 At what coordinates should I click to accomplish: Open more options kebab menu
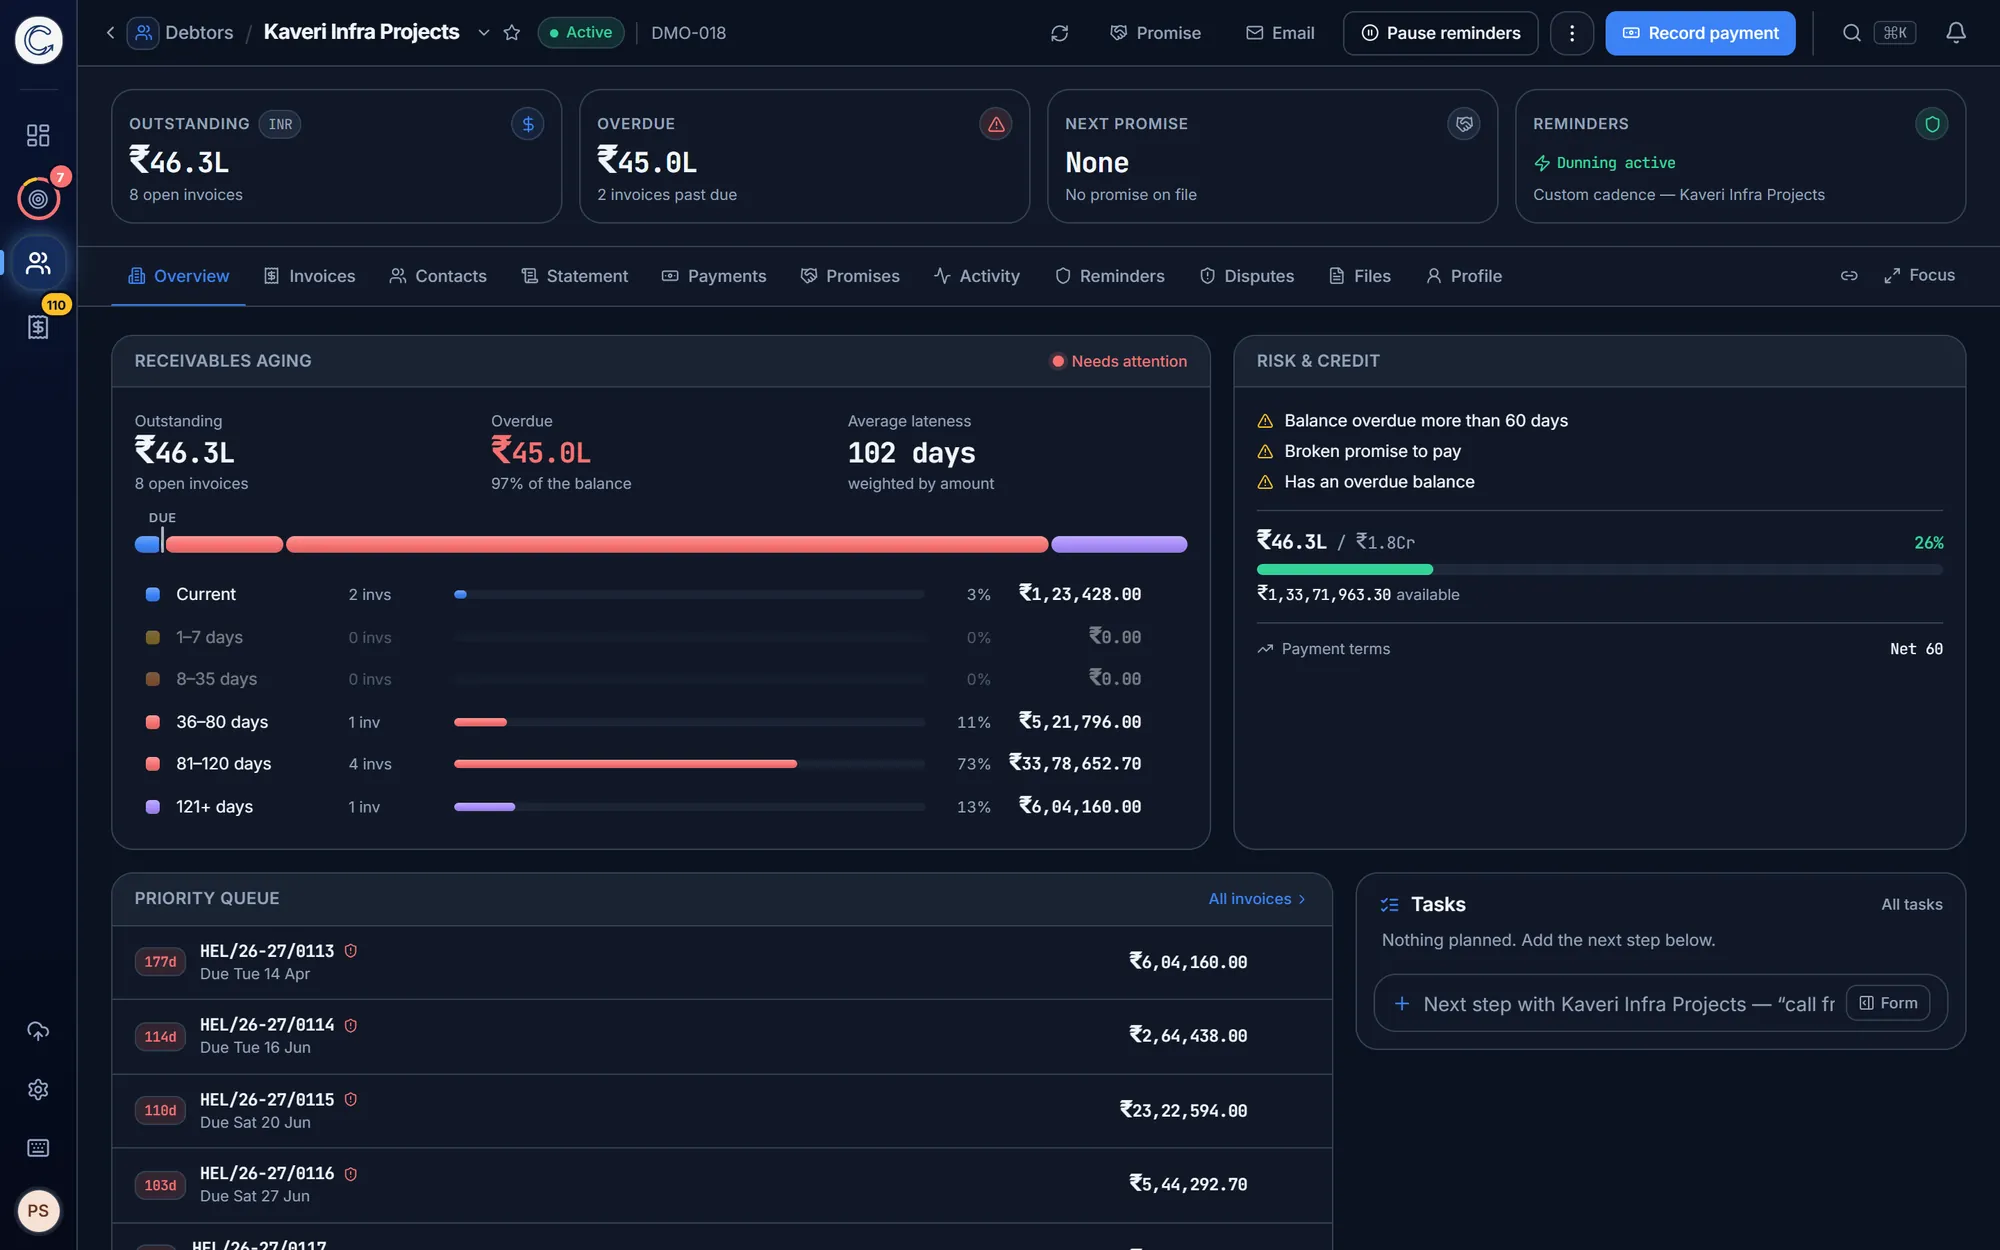1572,33
